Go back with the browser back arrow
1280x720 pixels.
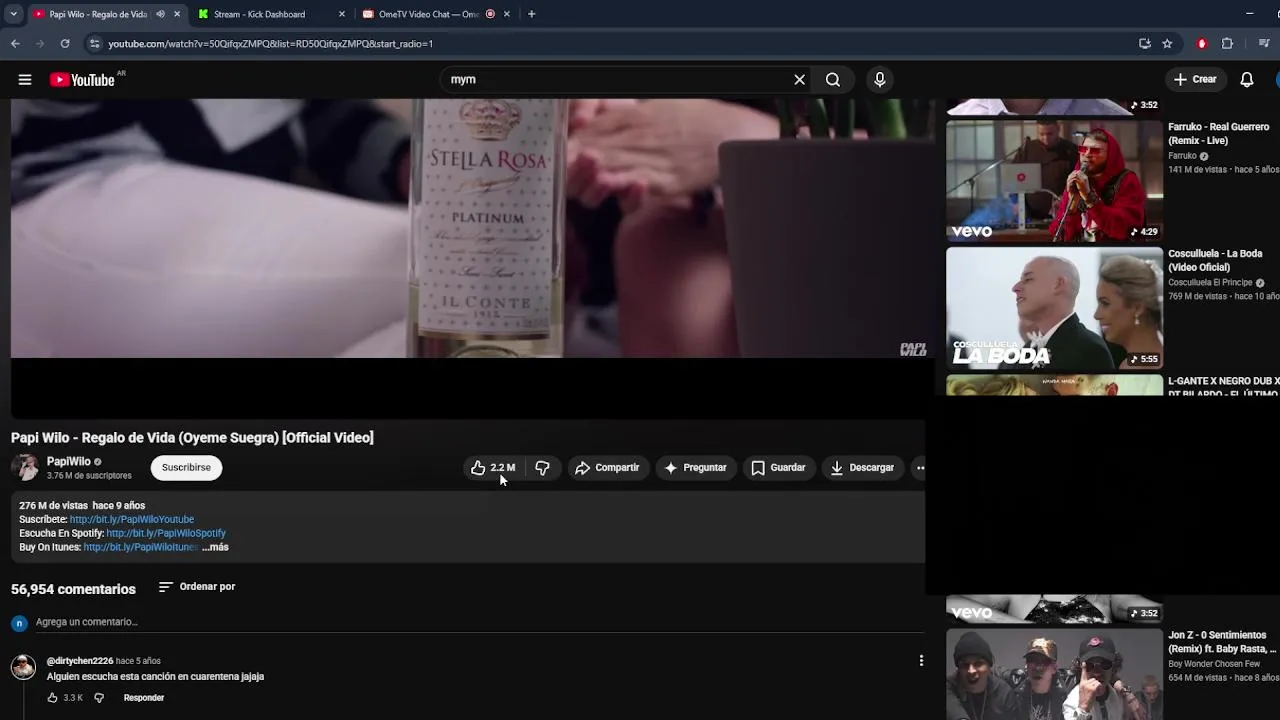click(x=15, y=44)
